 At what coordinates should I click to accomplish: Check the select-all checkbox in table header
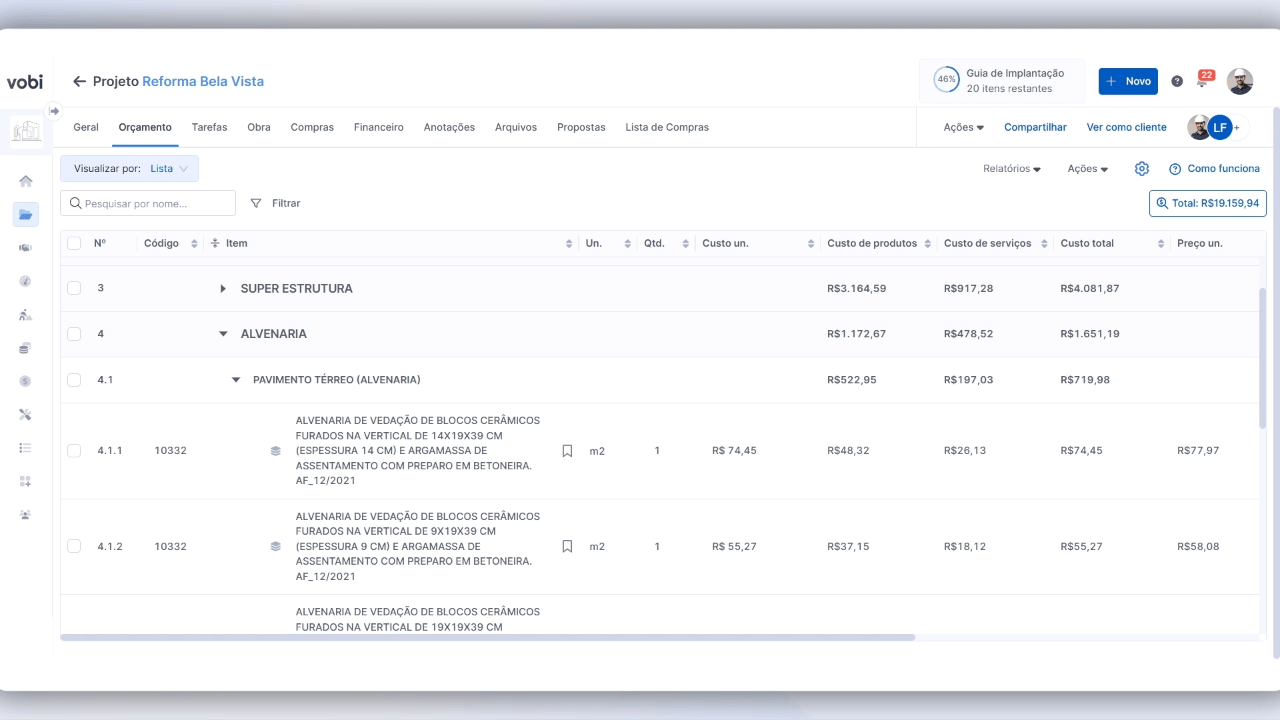click(x=74, y=243)
